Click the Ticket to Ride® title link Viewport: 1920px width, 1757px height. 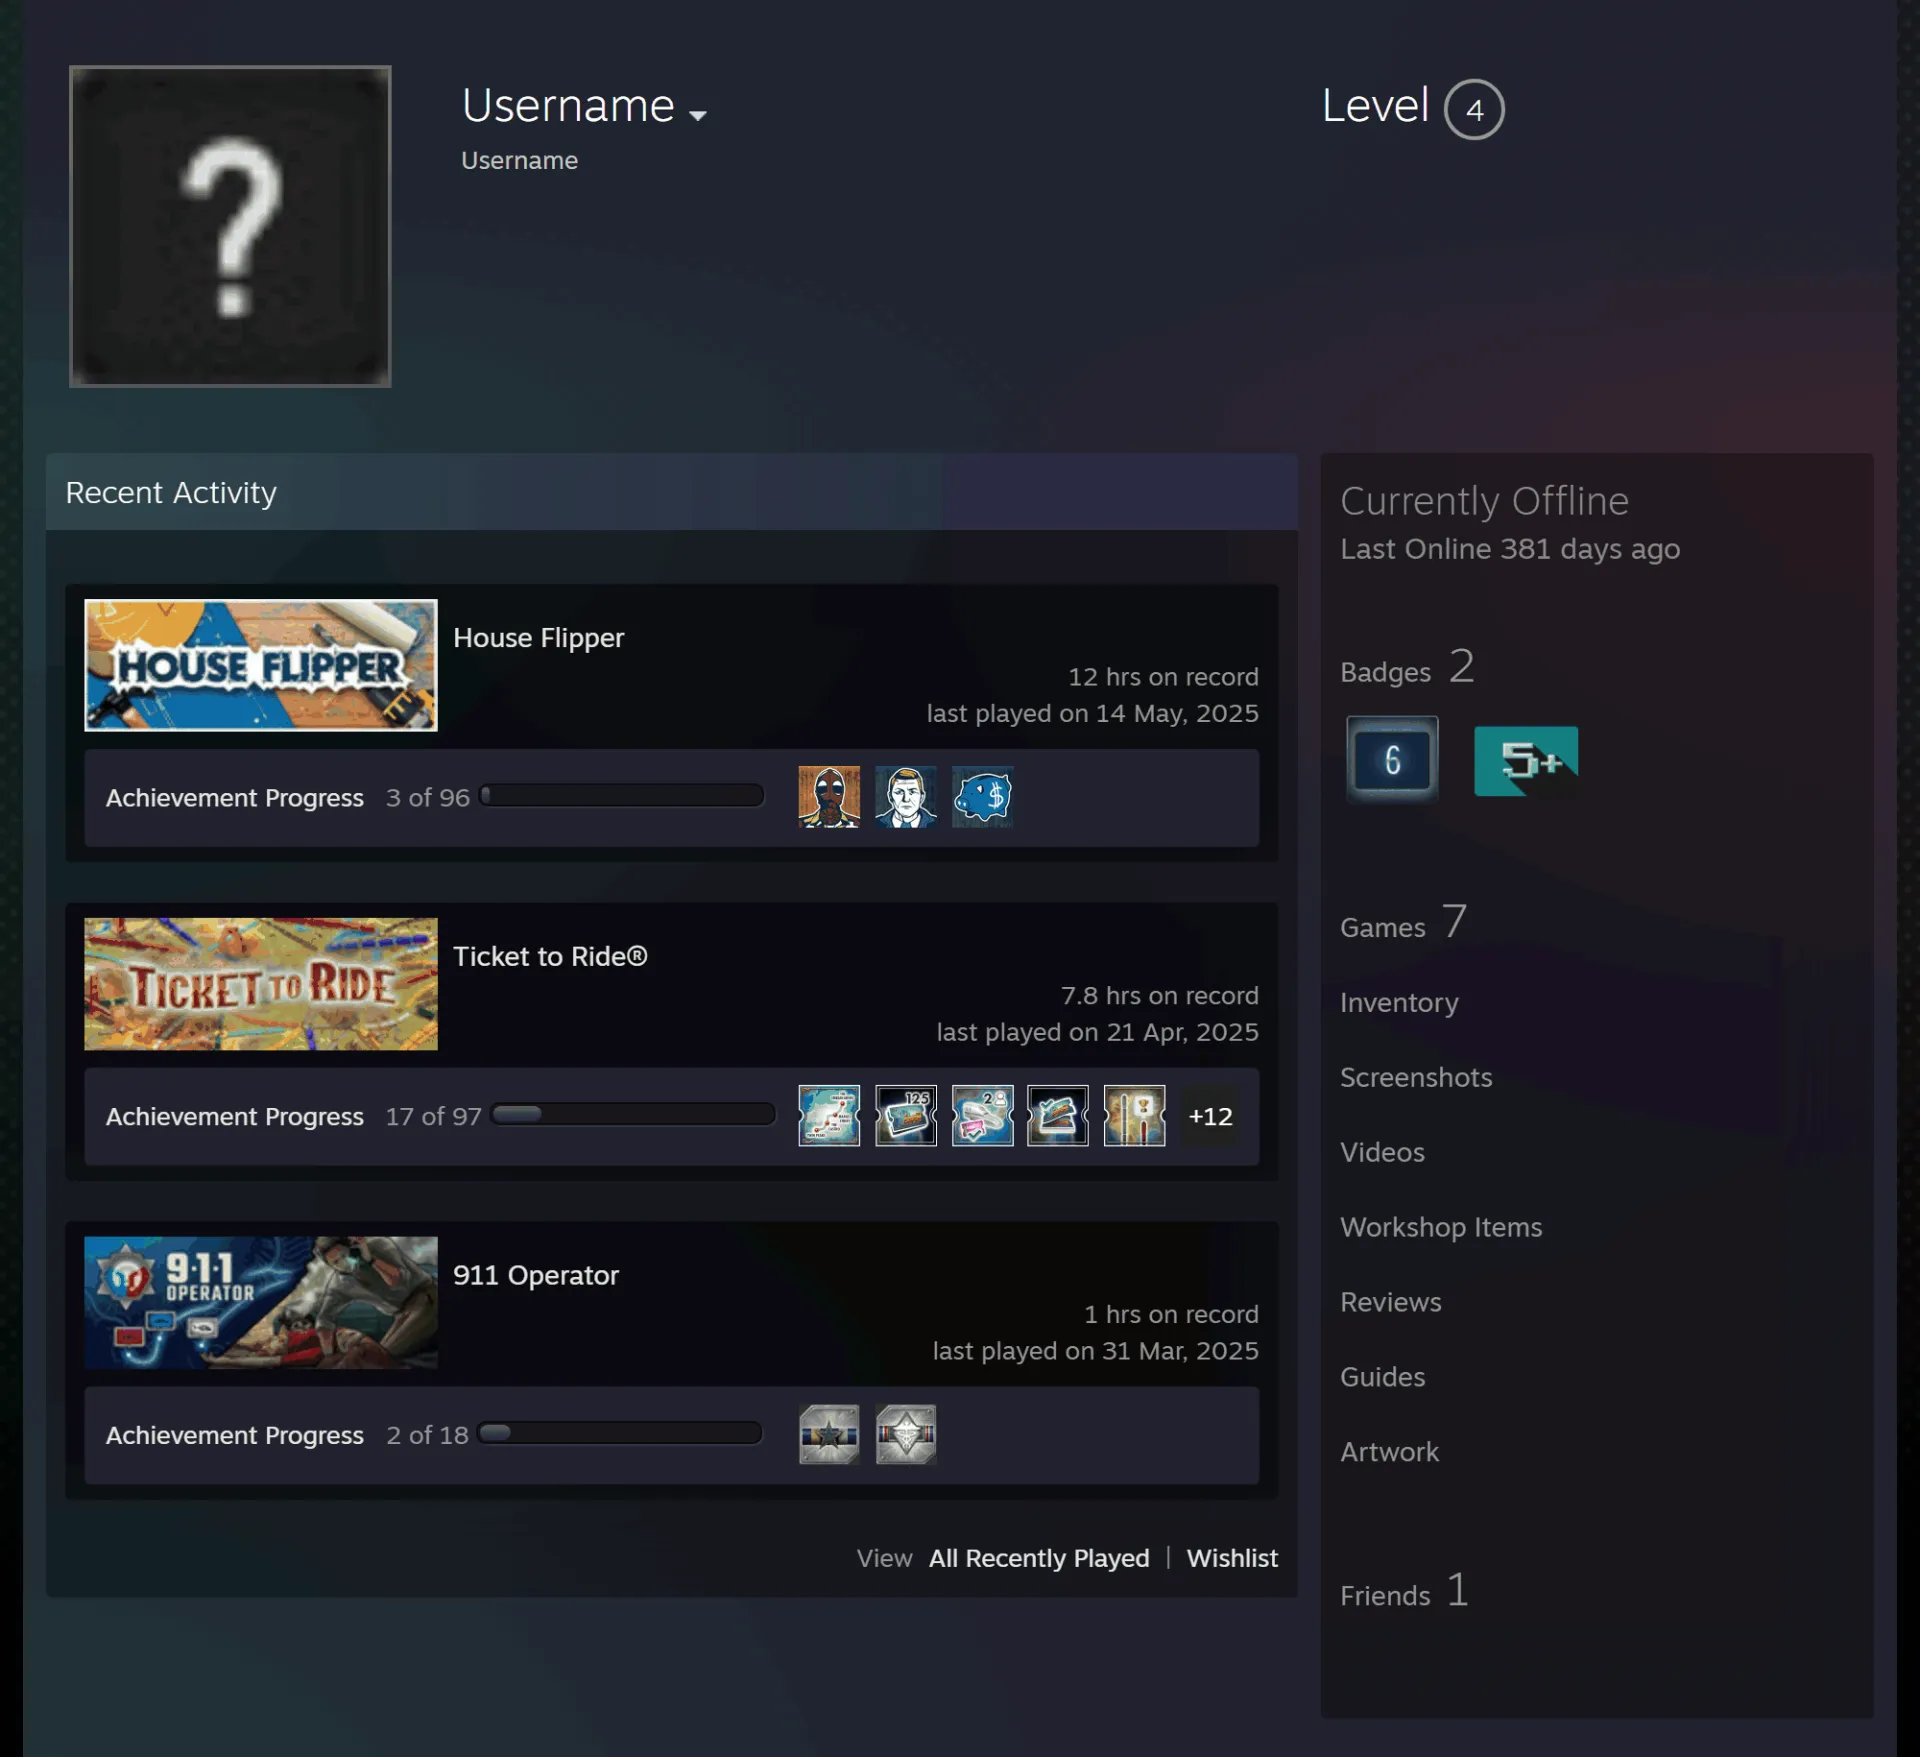pos(551,956)
